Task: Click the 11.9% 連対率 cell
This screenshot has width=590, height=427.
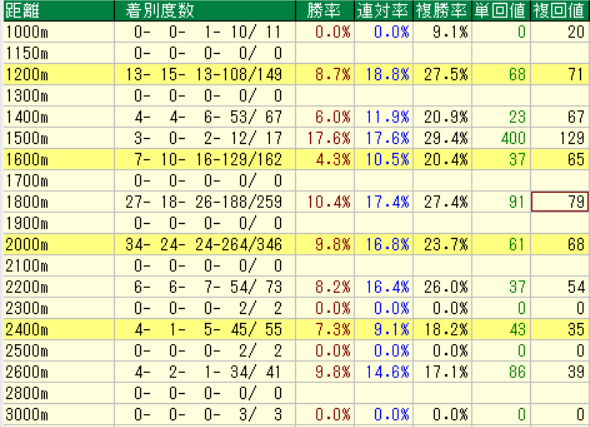Action: [383, 117]
